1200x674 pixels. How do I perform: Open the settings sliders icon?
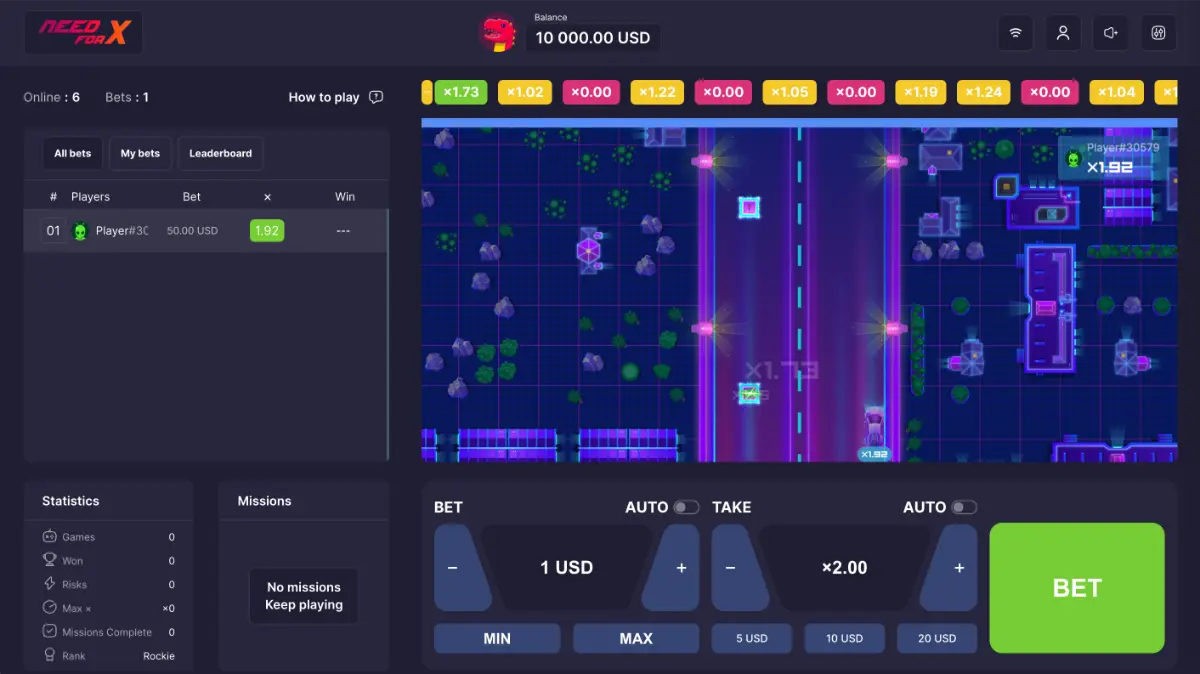coord(1159,33)
